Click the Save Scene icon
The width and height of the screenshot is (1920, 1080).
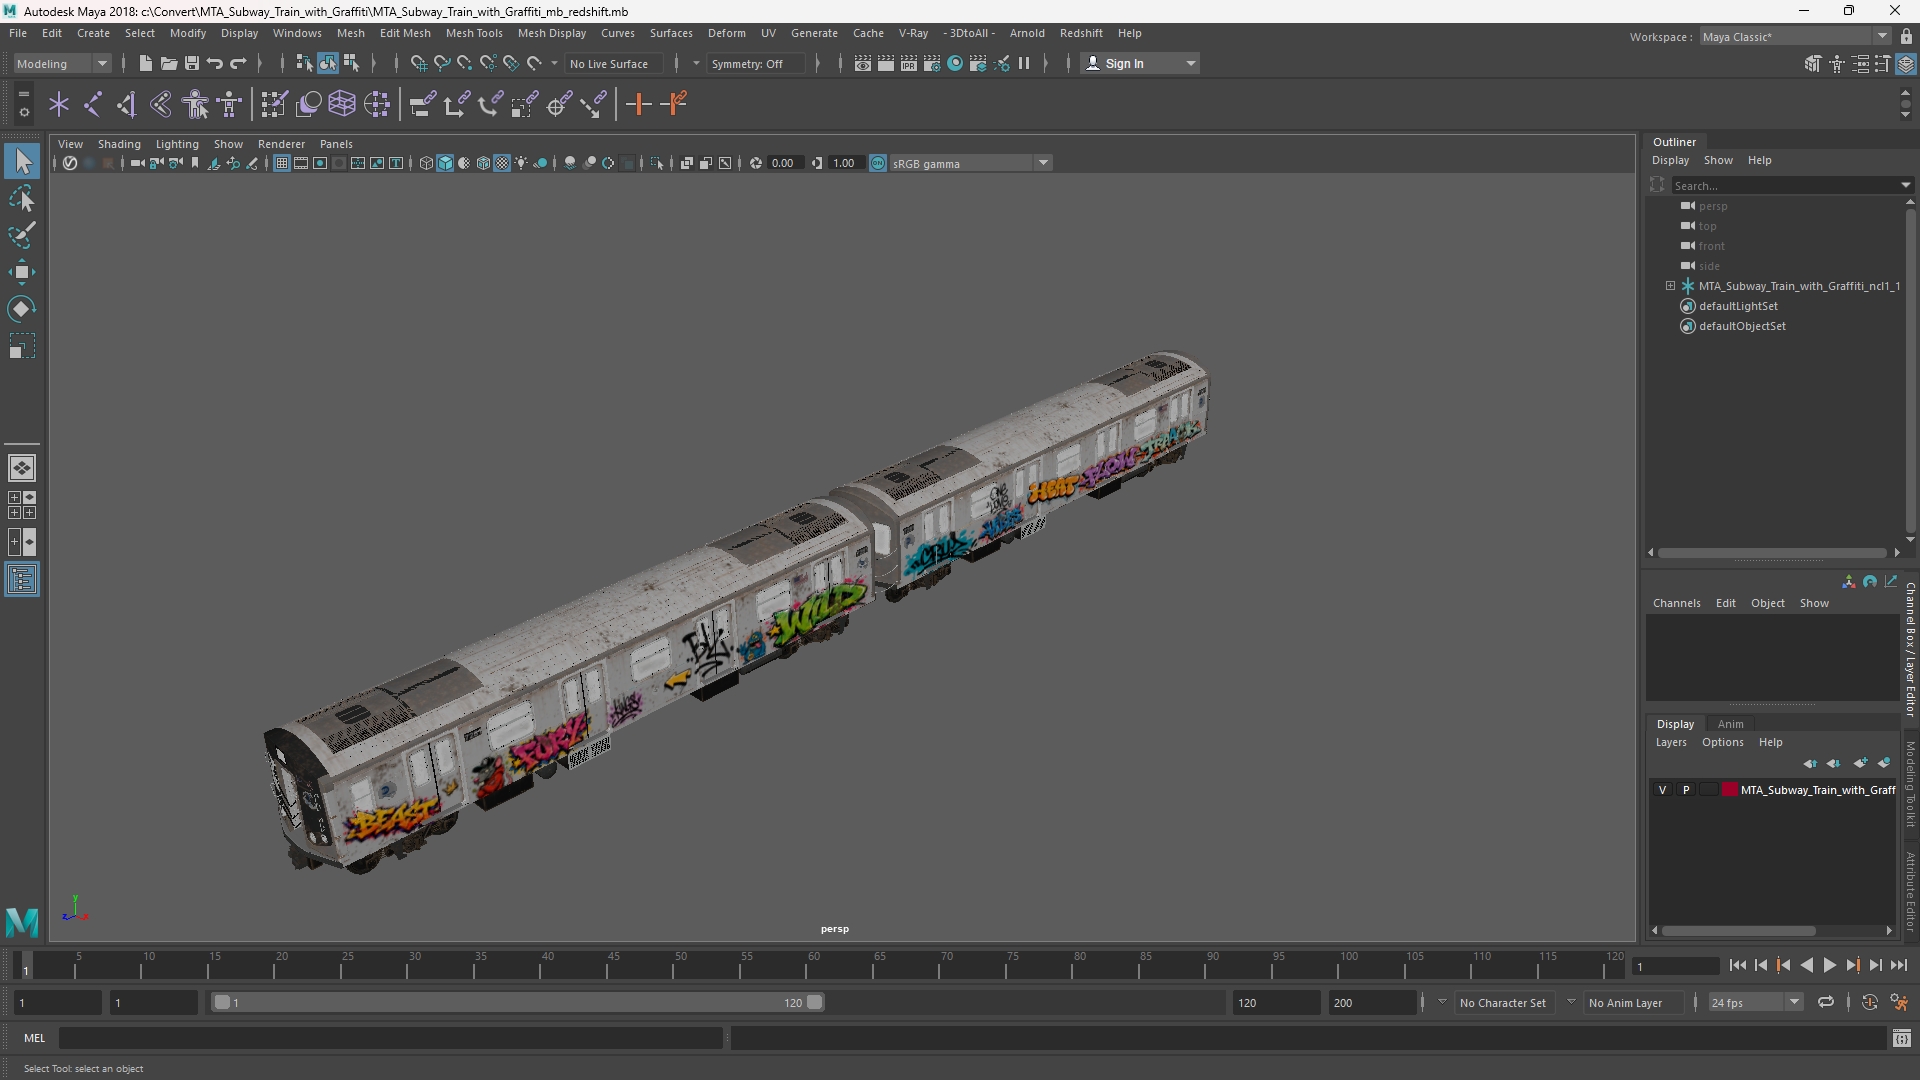pyautogui.click(x=192, y=63)
